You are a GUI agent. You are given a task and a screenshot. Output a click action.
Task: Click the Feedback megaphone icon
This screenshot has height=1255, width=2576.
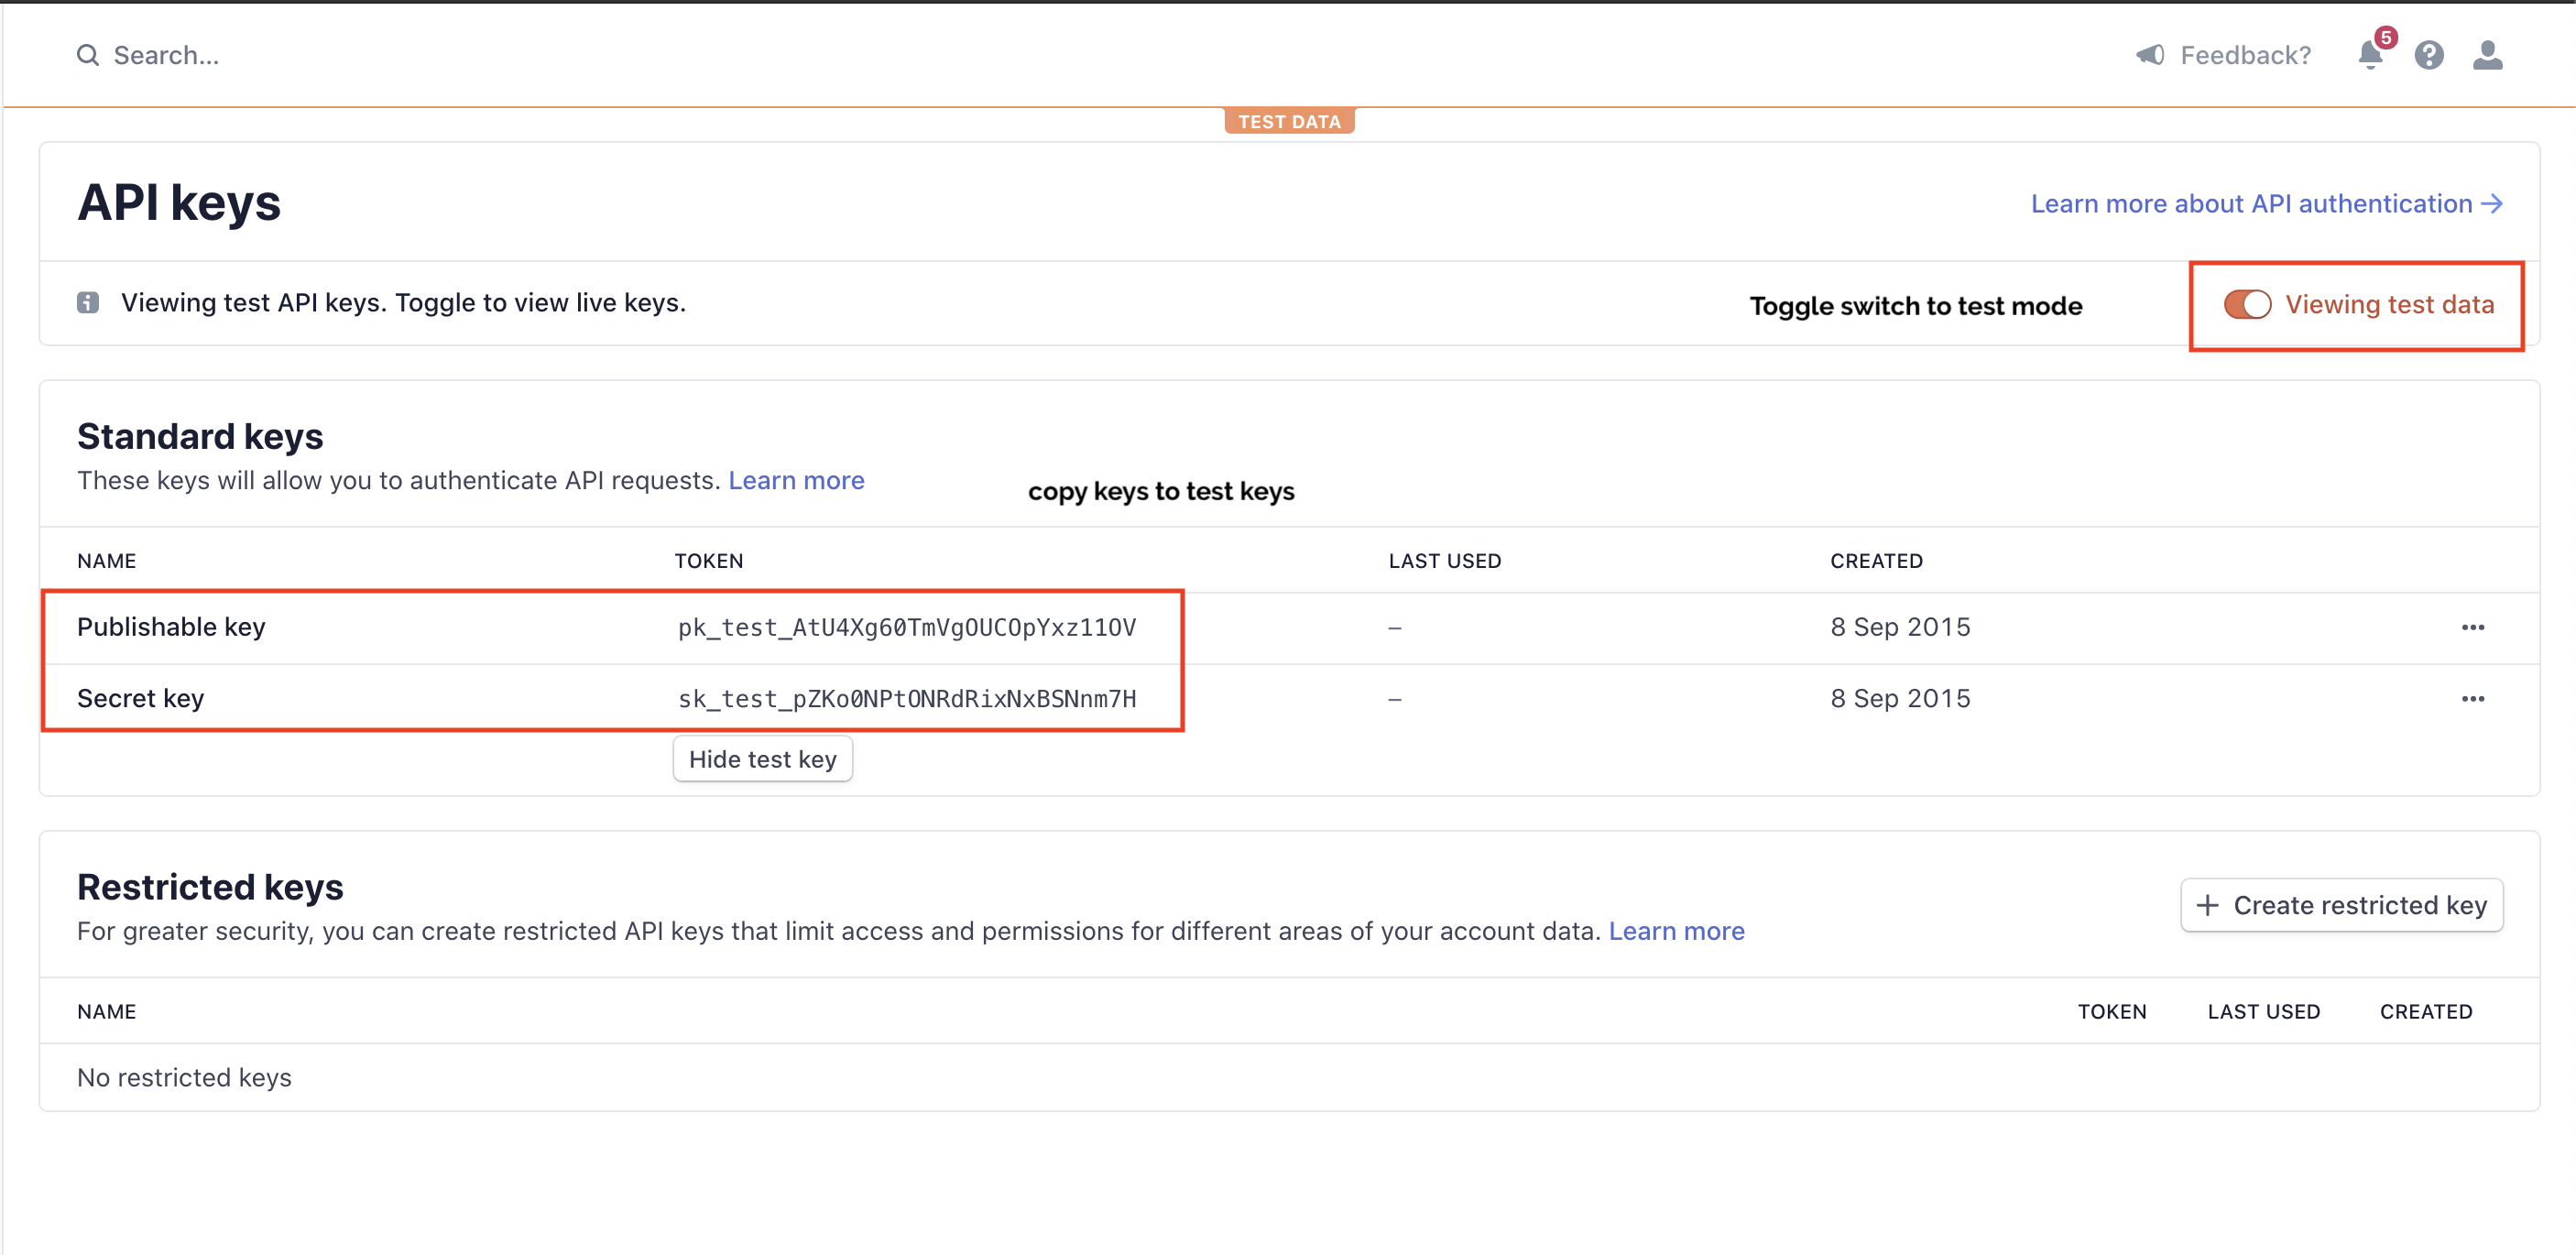pyautogui.click(x=2150, y=55)
